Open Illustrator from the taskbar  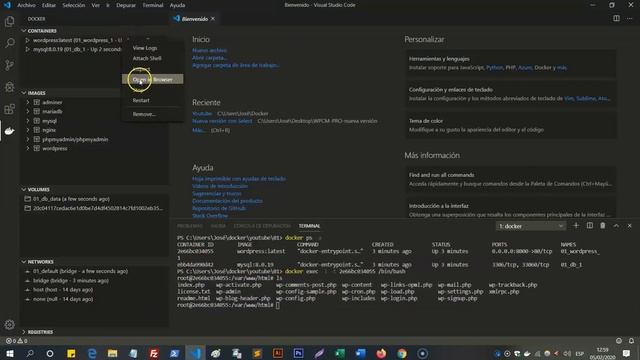(x=278, y=353)
